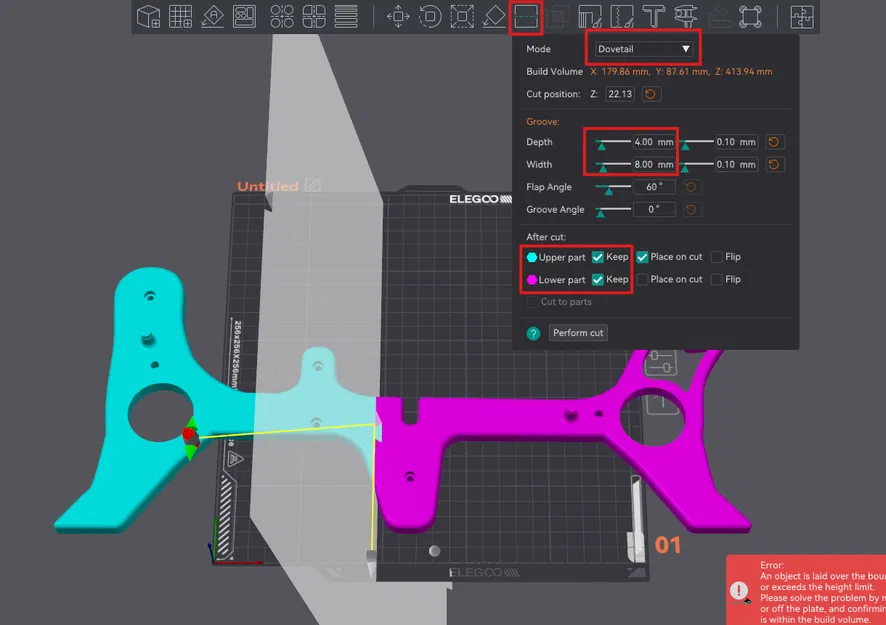Open the Seam painting tool
Viewport: 886px width, 625px height.
point(622,16)
